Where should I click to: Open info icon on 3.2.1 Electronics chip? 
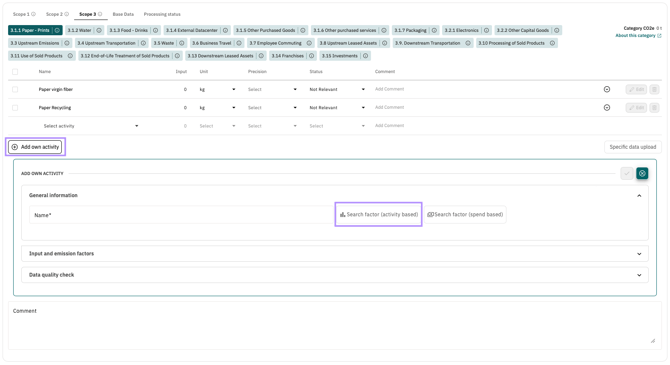pos(486,30)
